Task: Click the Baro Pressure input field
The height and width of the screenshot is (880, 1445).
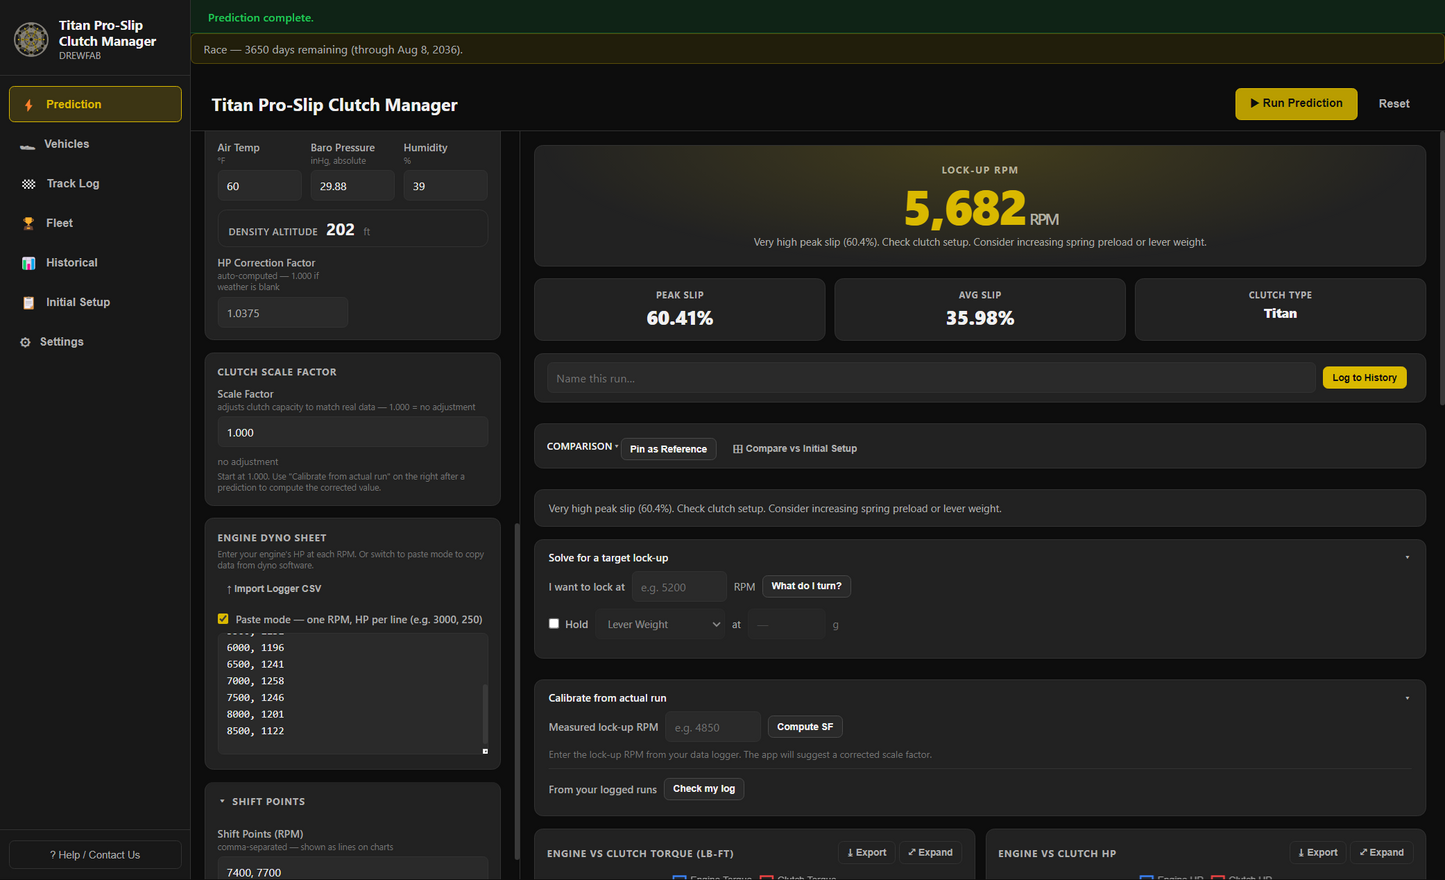Action: [x=352, y=186]
